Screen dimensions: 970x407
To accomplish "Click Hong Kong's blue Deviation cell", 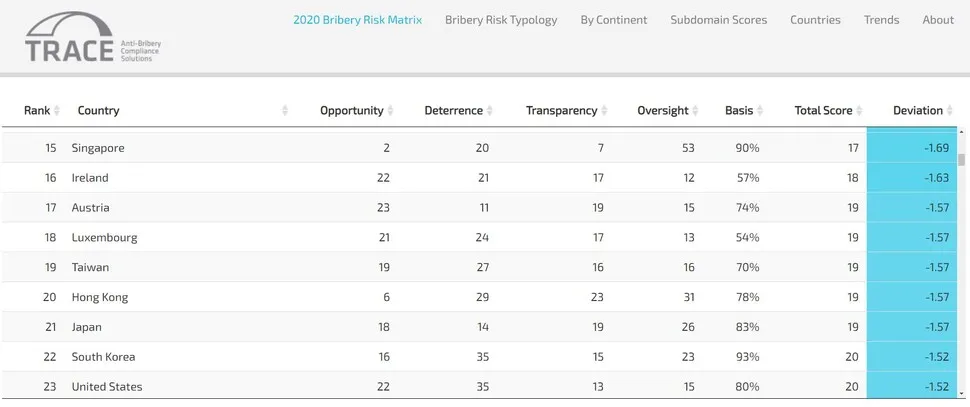I will tap(914, 297).
